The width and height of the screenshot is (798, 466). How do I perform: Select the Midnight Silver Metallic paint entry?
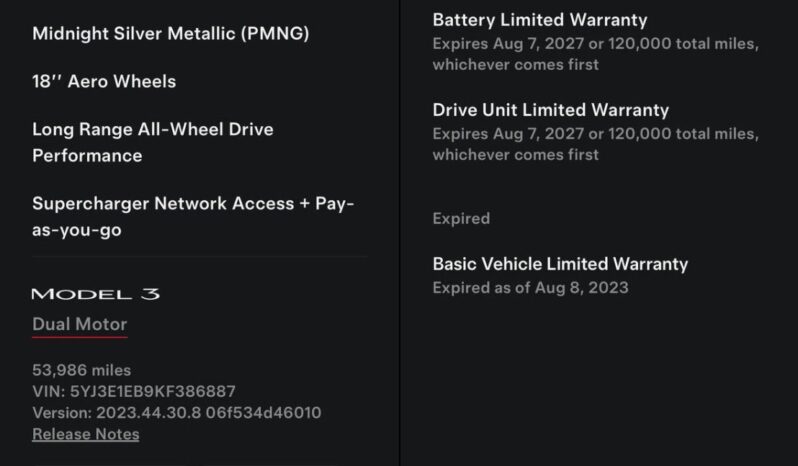click(x=170, y=33)
